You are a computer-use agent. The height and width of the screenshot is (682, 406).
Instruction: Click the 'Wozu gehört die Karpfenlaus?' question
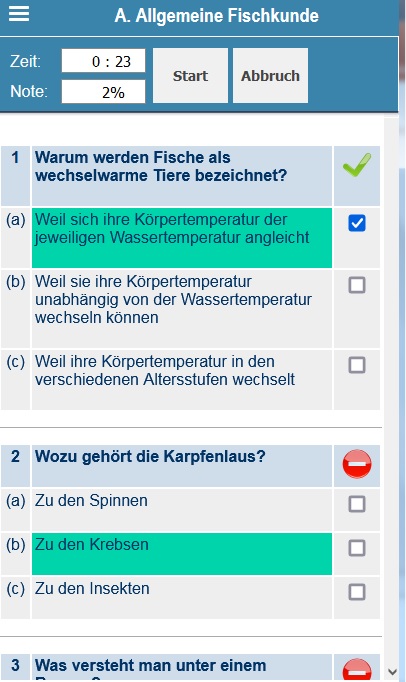150,456
